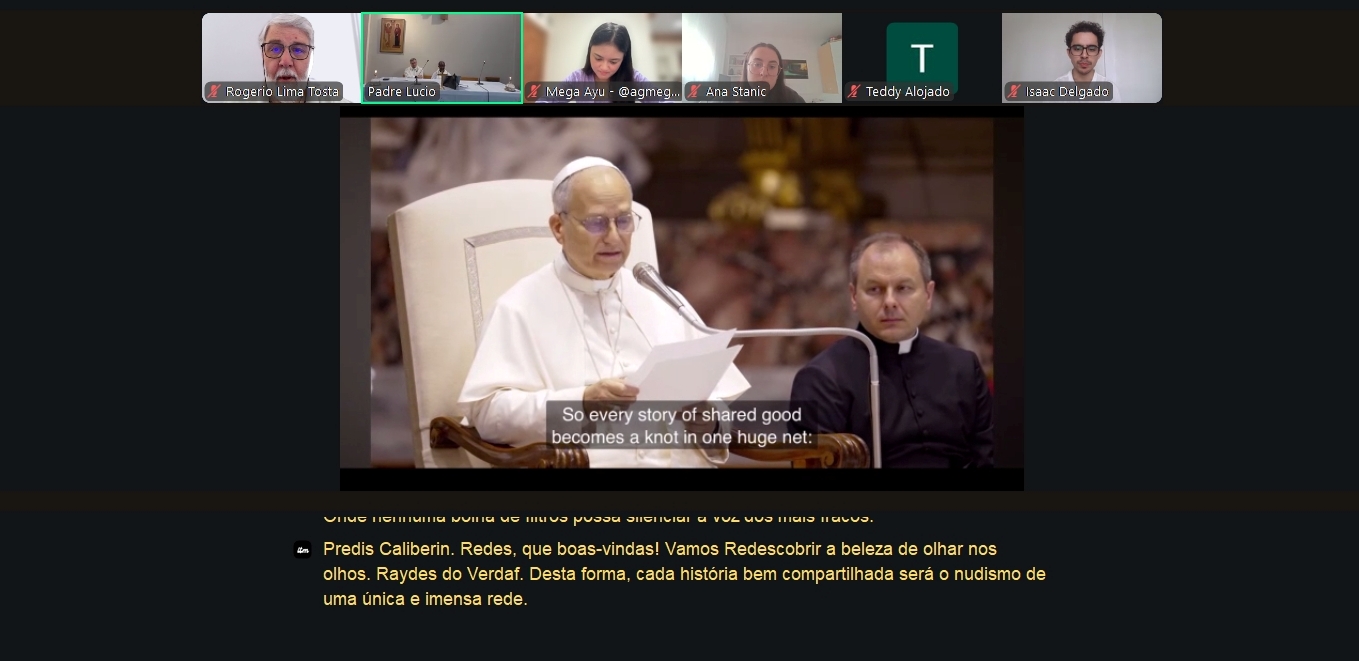
Task: Click the Rogerio Lima Tosta name label
Action: (282, 92)
